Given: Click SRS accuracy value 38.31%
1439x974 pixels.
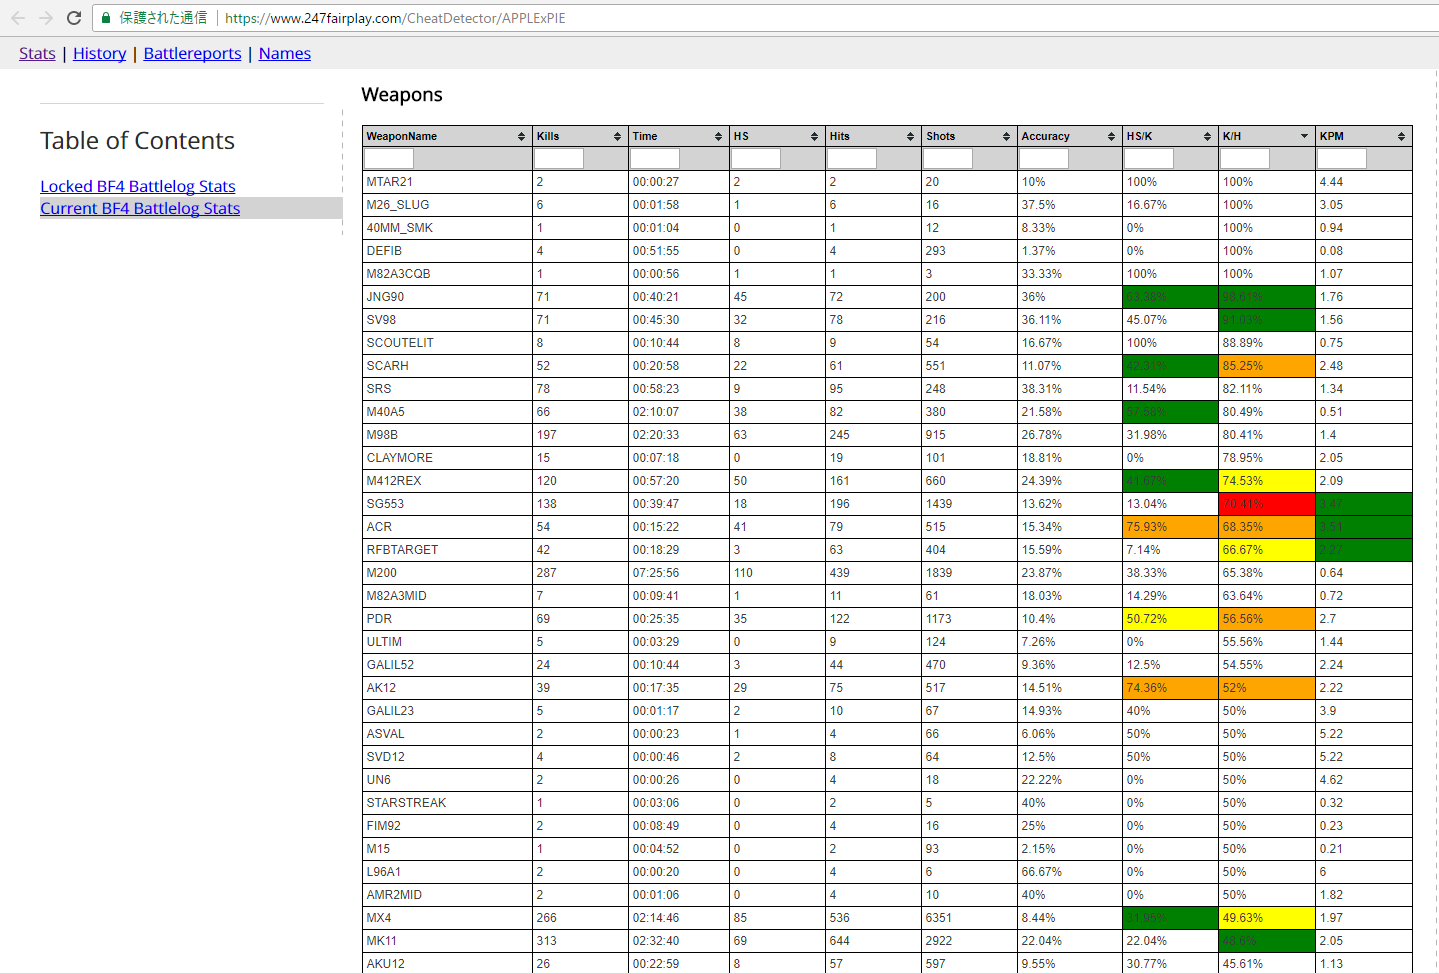Looking at the screenshot, I should (1042, 389).
